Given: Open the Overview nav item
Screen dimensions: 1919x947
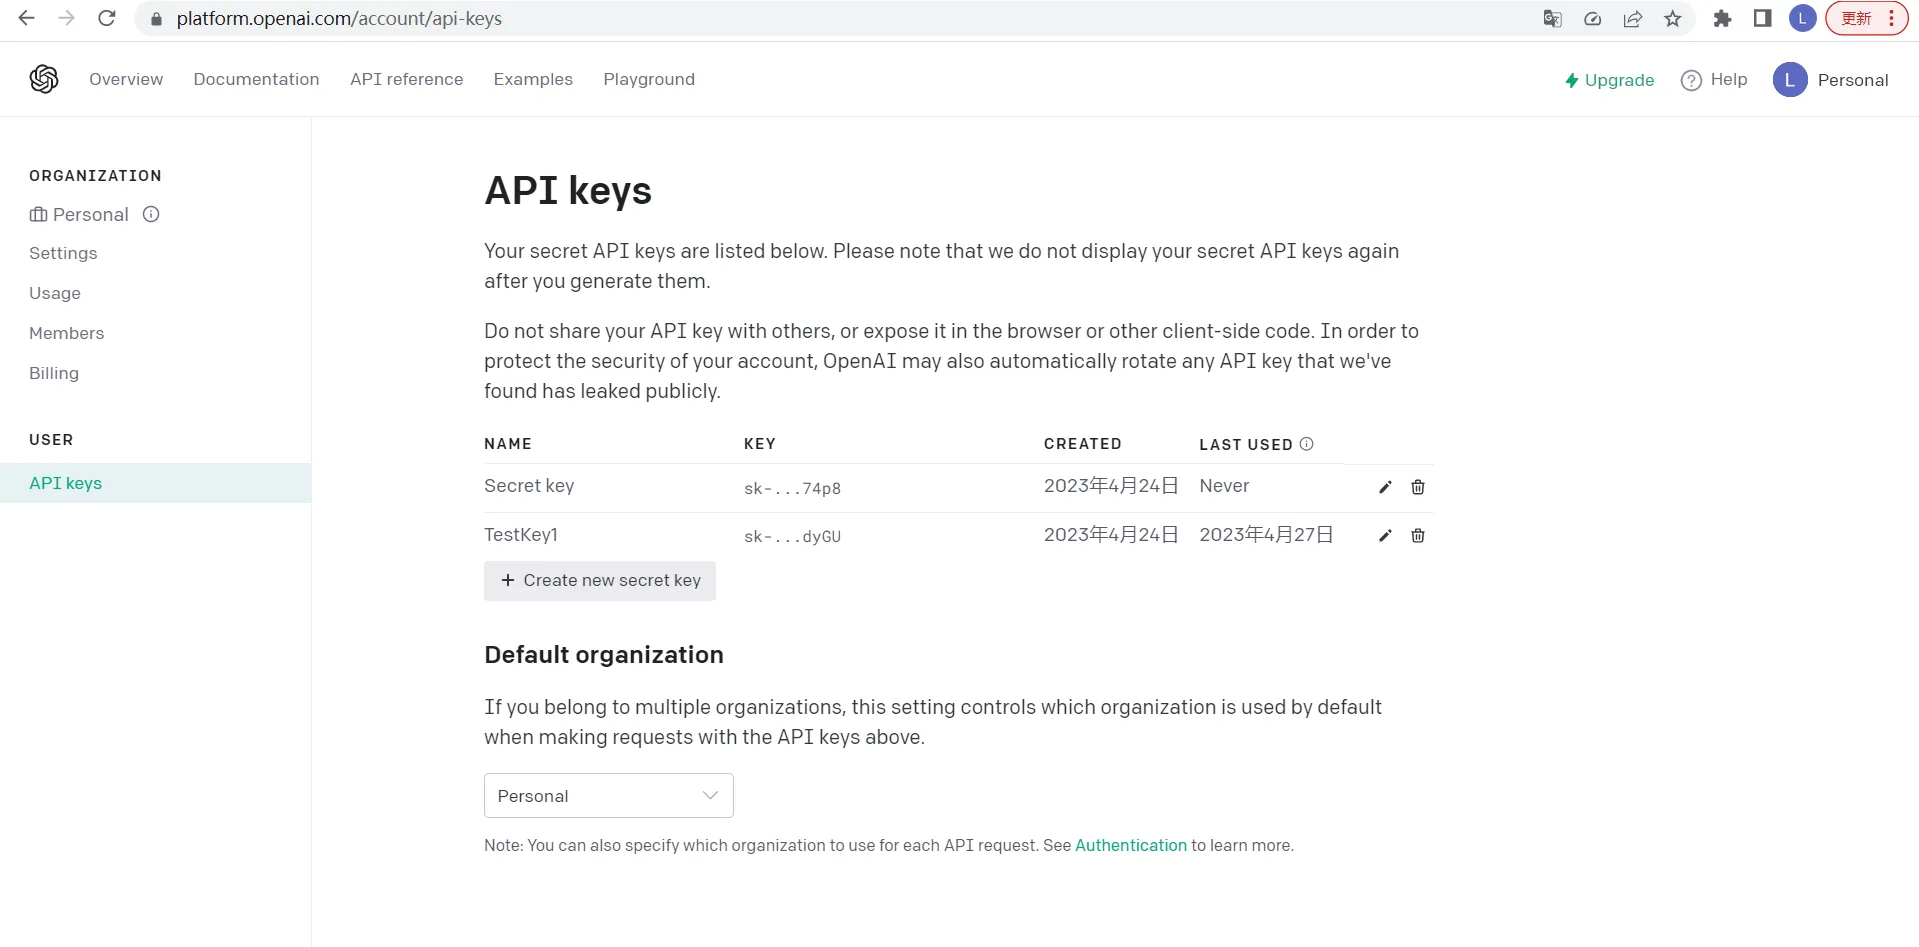Looking at the screenshot, I should (x=126, y=79).
